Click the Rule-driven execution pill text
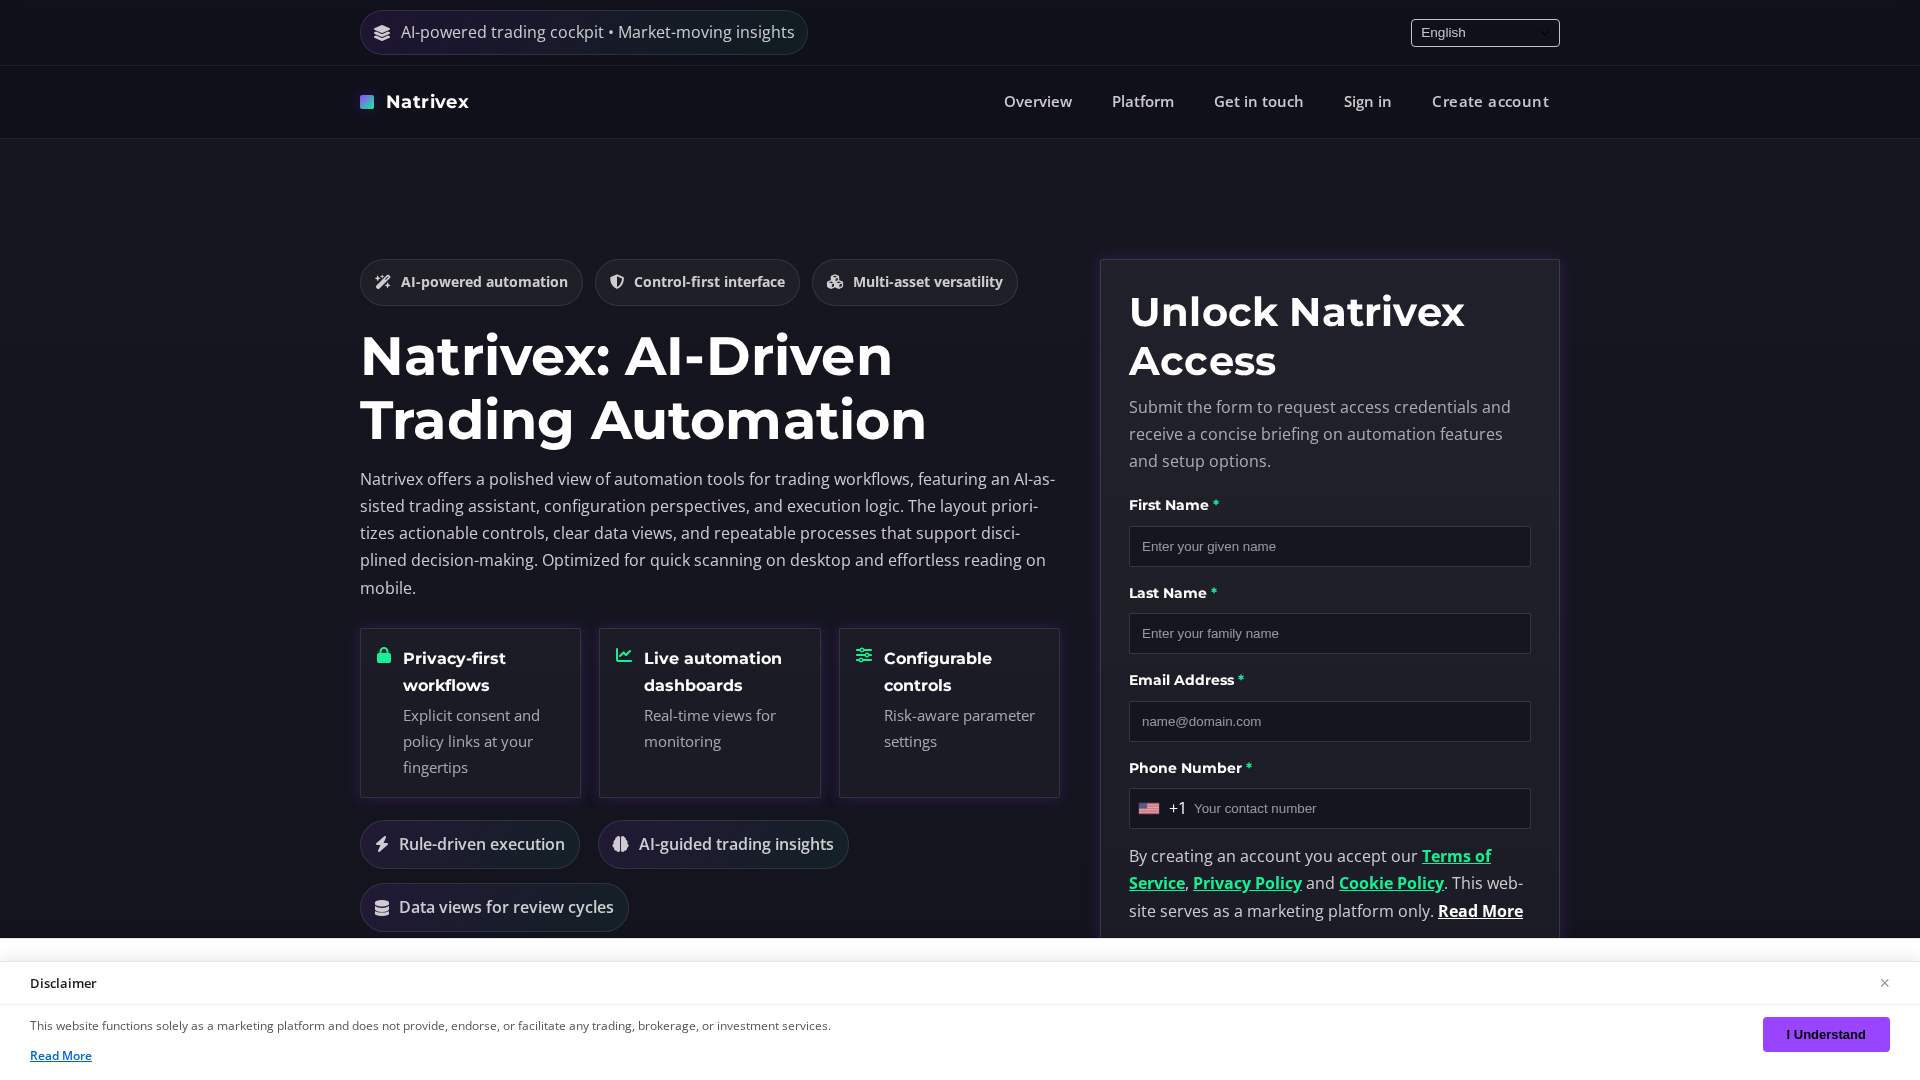Screen dimensions: 1920x1080 pos(482,844)
